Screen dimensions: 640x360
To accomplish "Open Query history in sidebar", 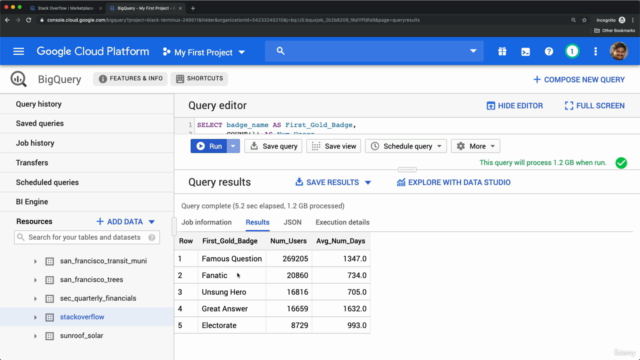I will [x=39, y=104].
